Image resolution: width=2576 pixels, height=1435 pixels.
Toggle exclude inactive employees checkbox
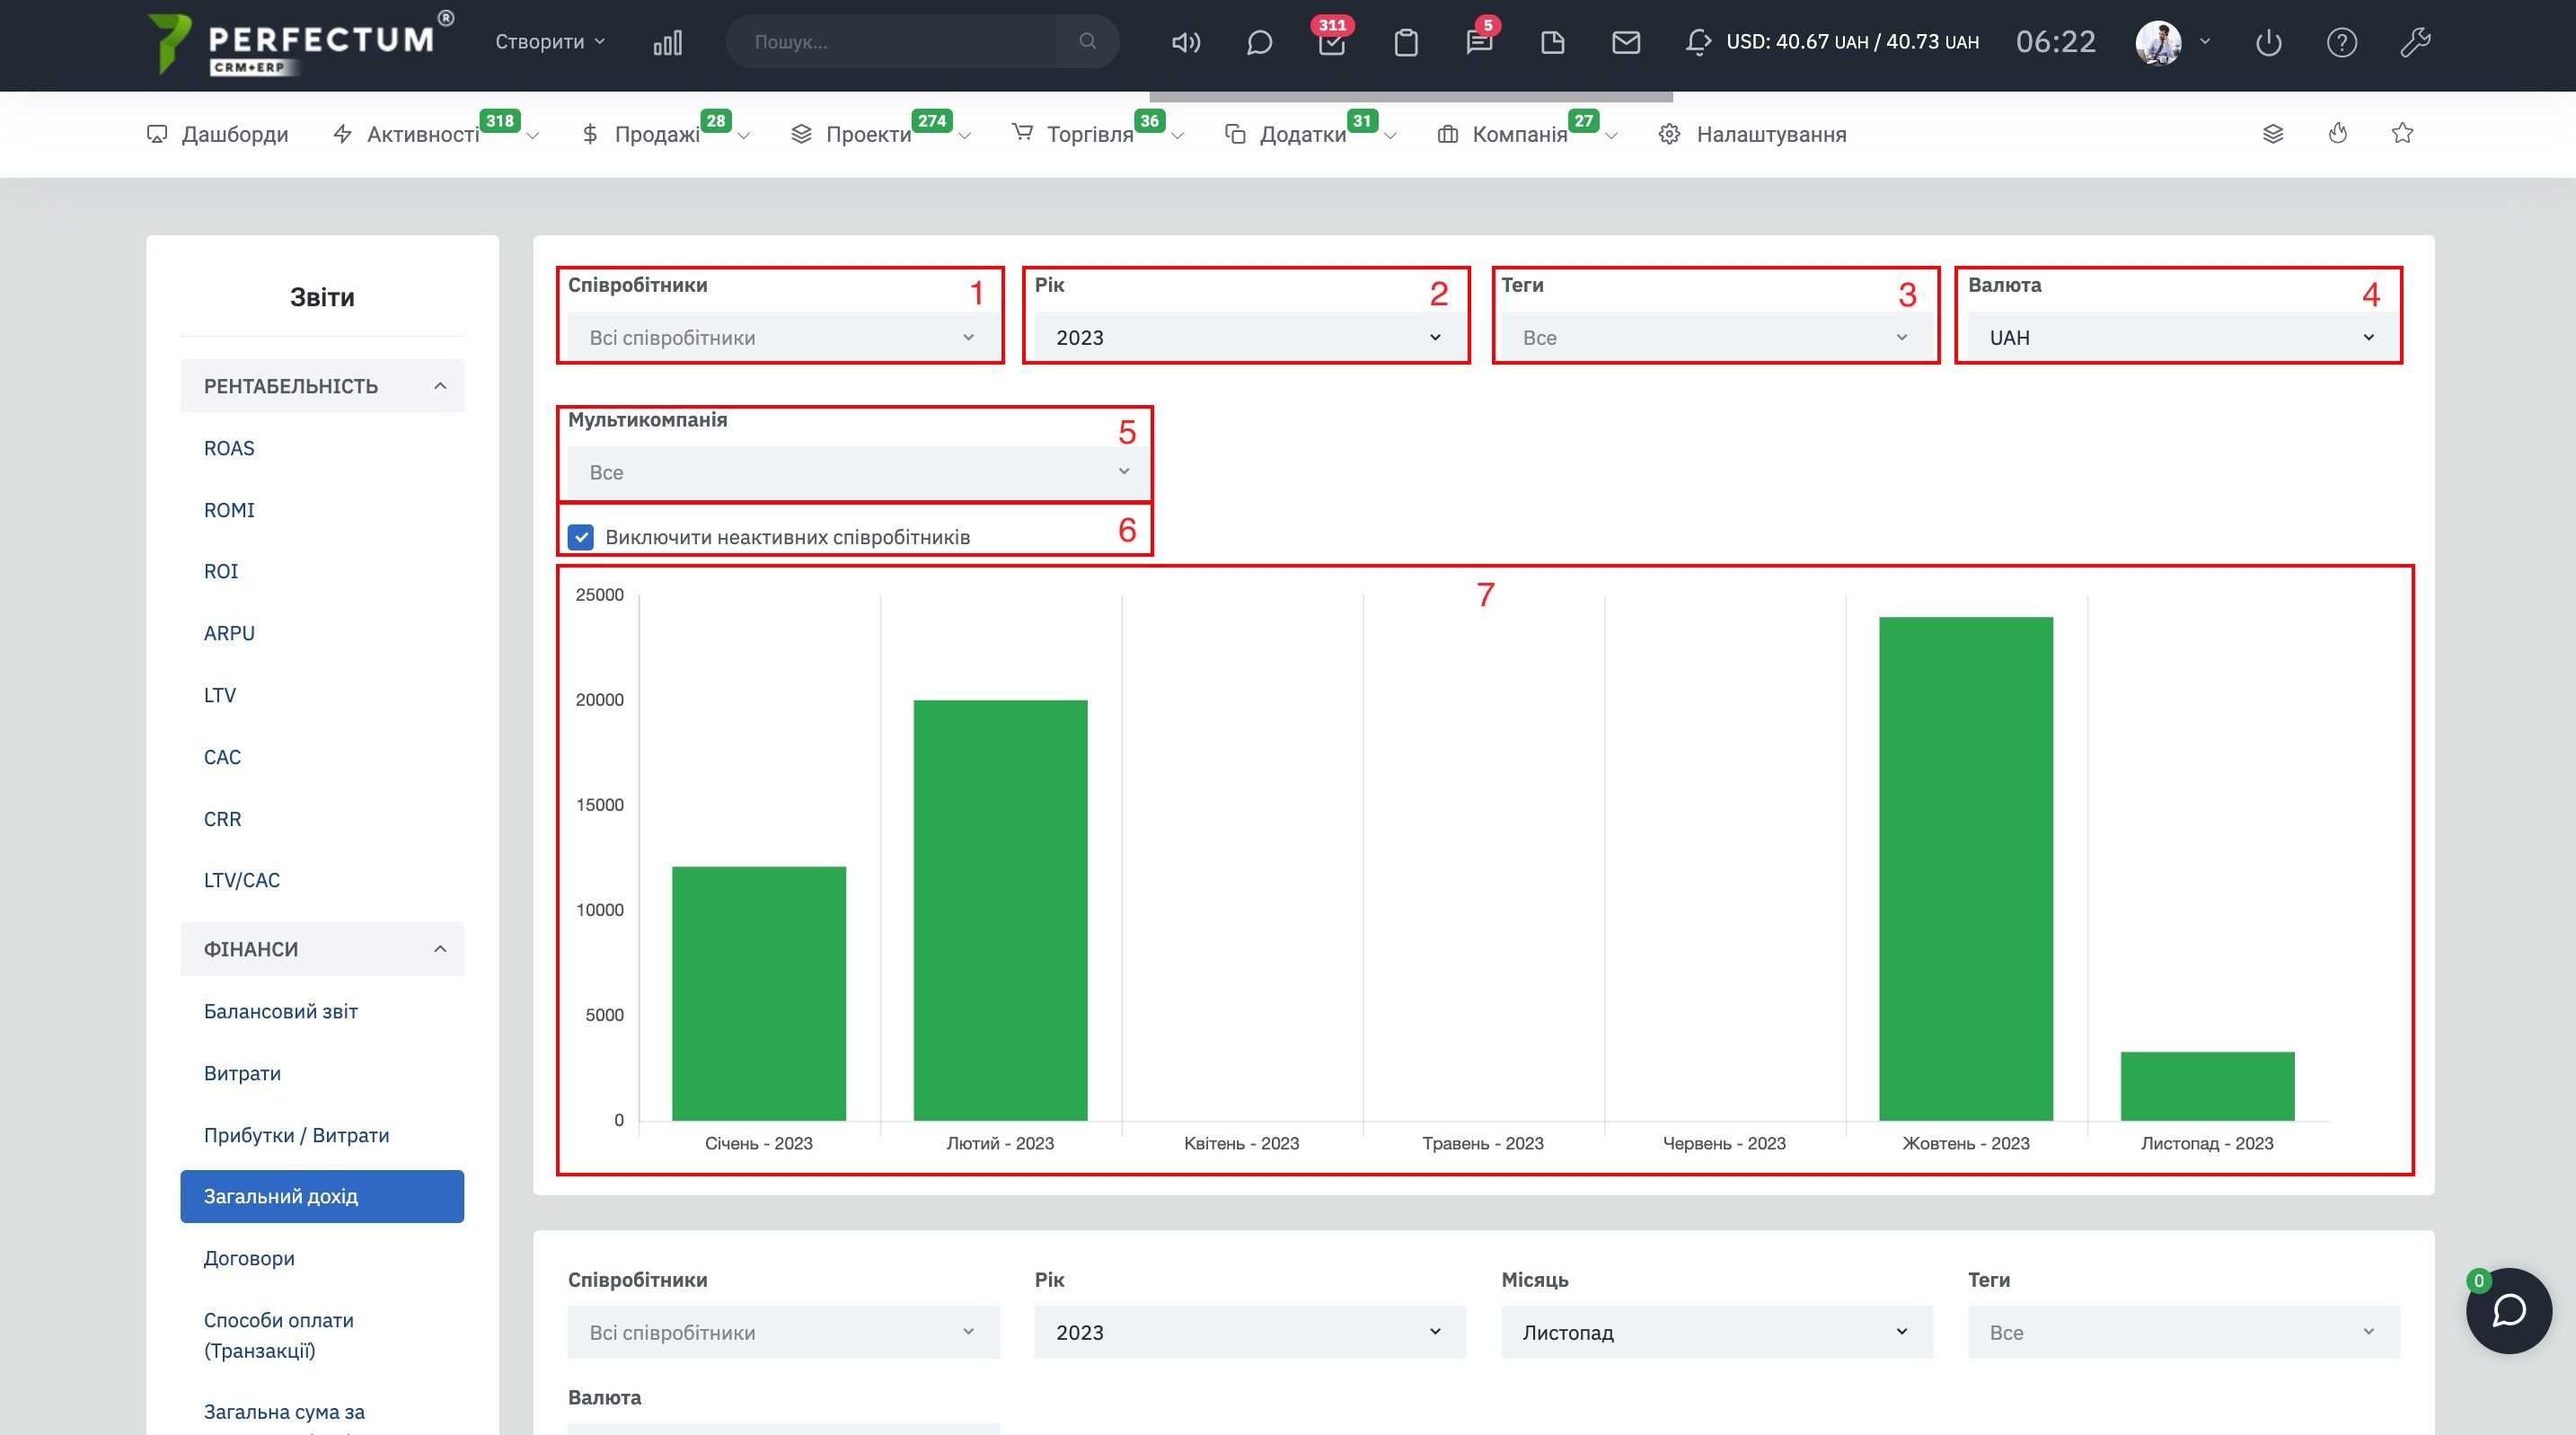(x=581, y=537)
